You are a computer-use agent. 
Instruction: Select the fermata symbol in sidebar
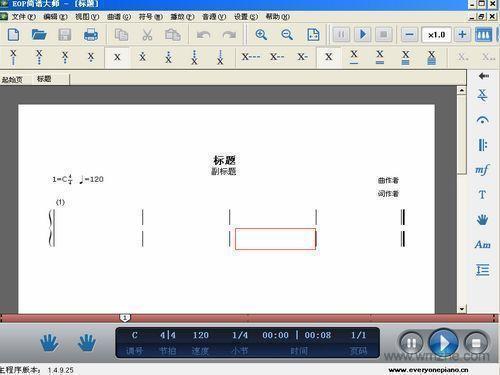click(482, 120)
